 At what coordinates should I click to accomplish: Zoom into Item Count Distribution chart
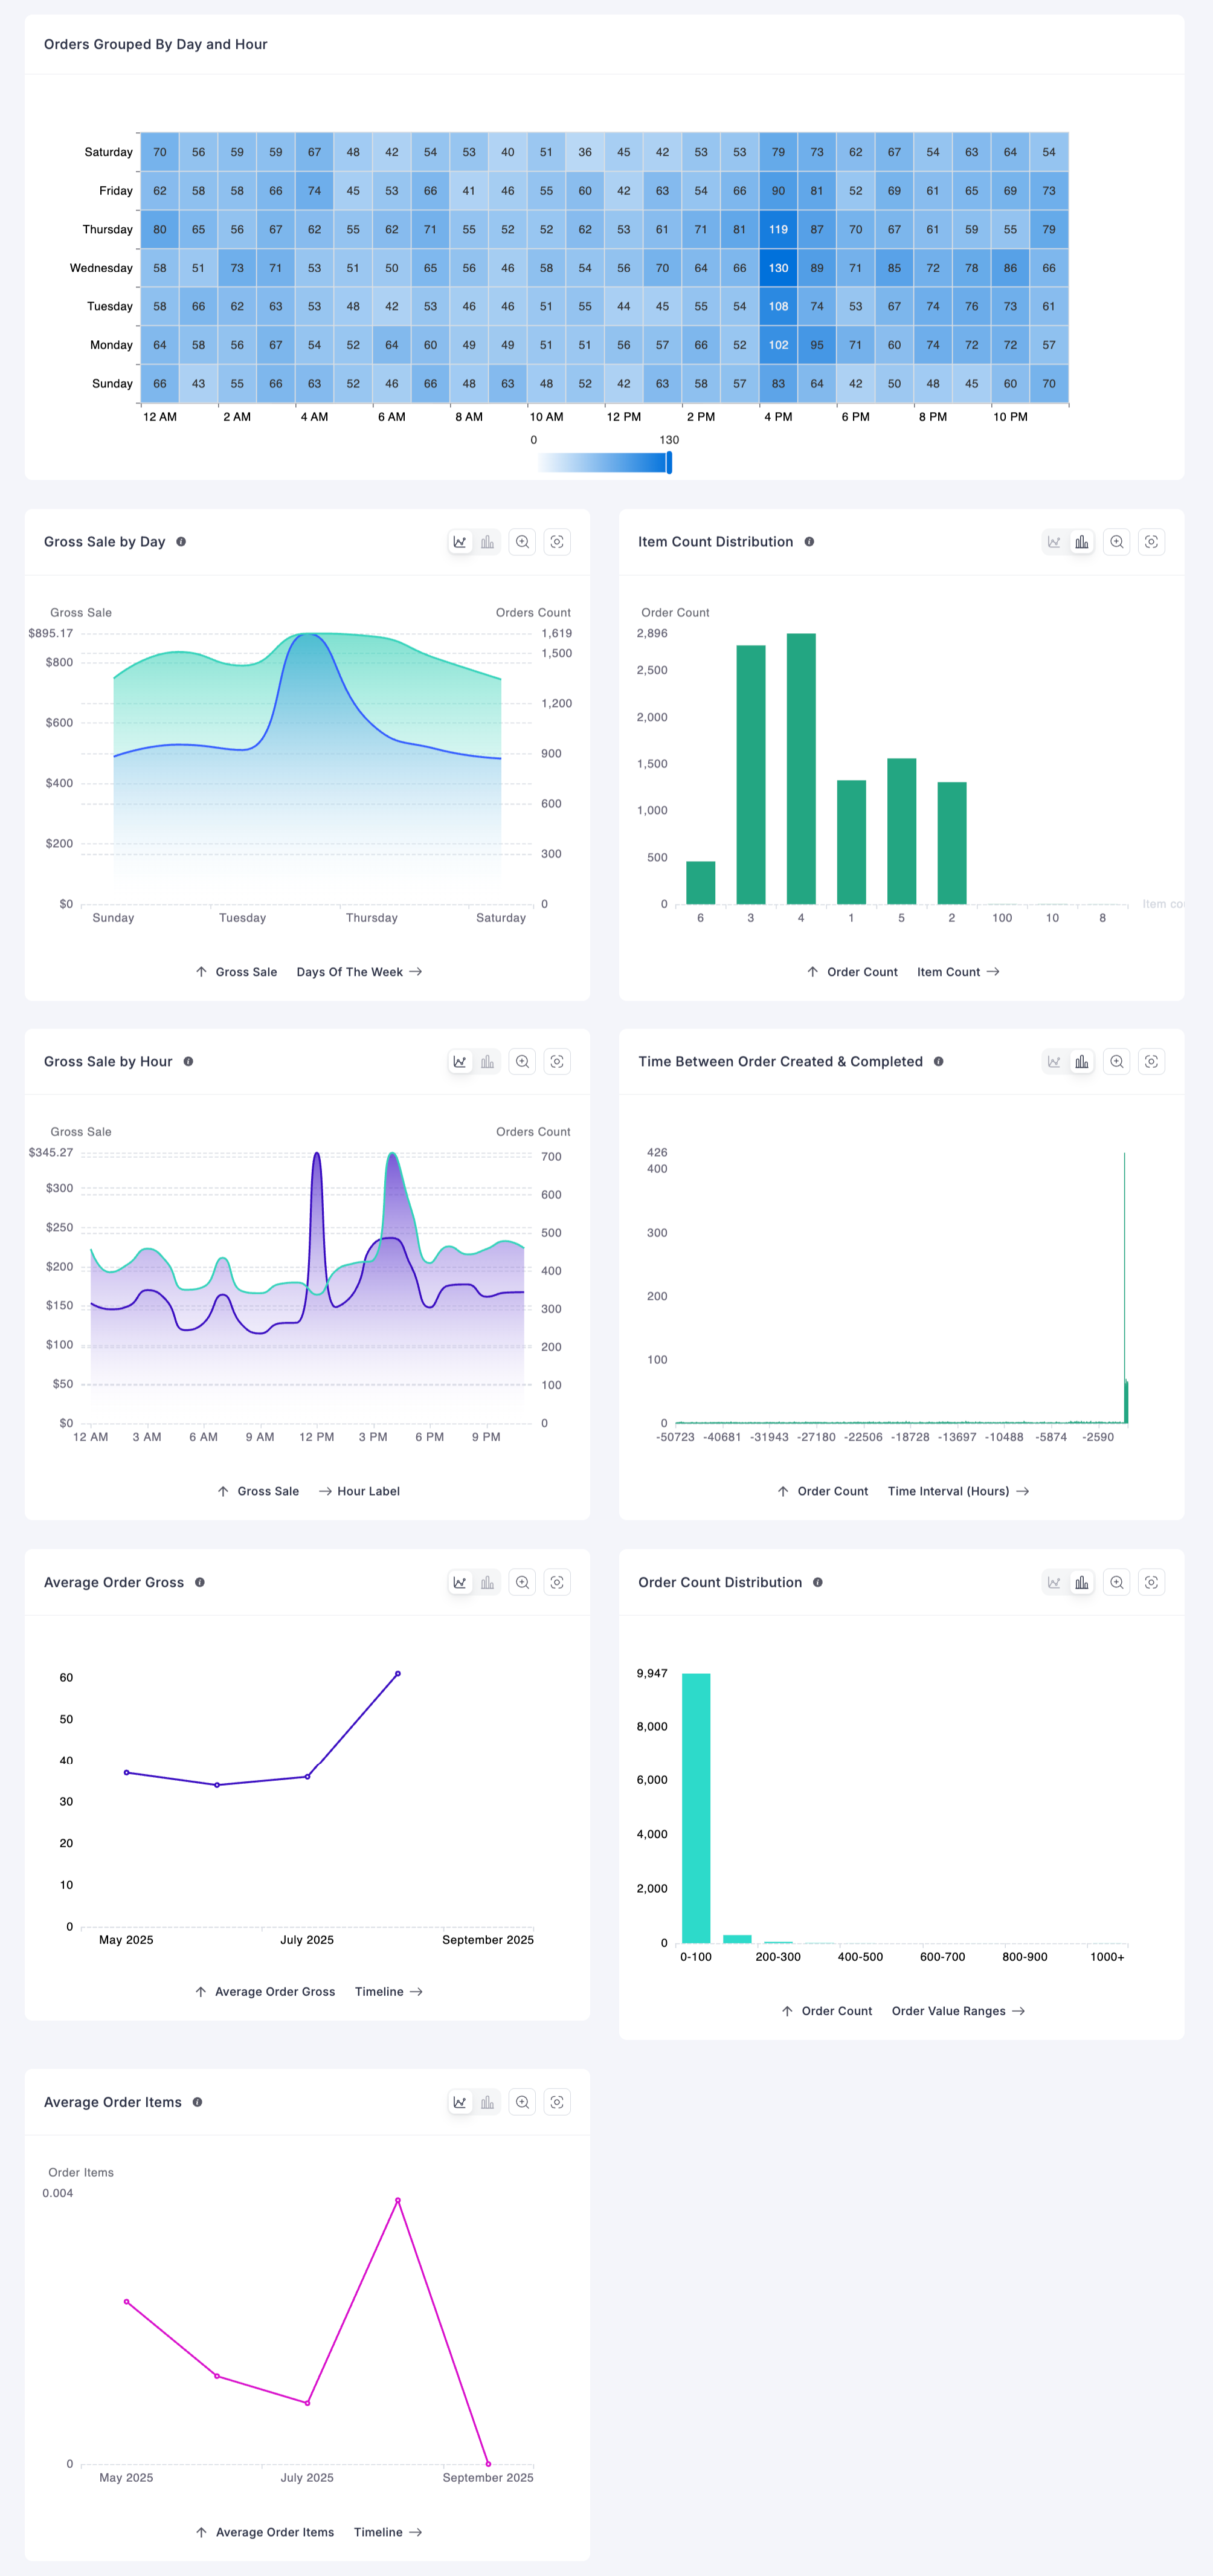[1116, 542]
